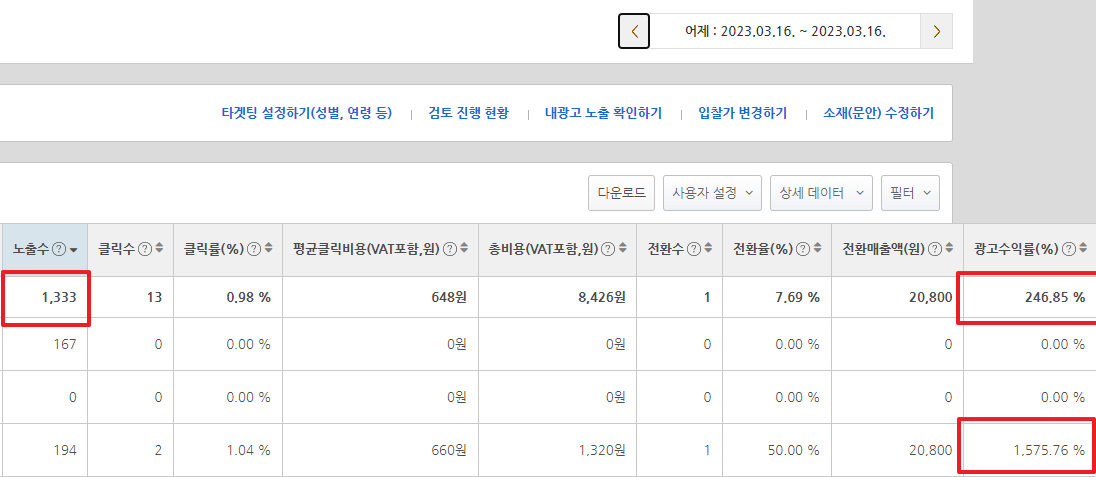Screen dimensions: 1096x477
Task: Sort table by 전환매출액(원) arrows
Action: tap(950, 248)
